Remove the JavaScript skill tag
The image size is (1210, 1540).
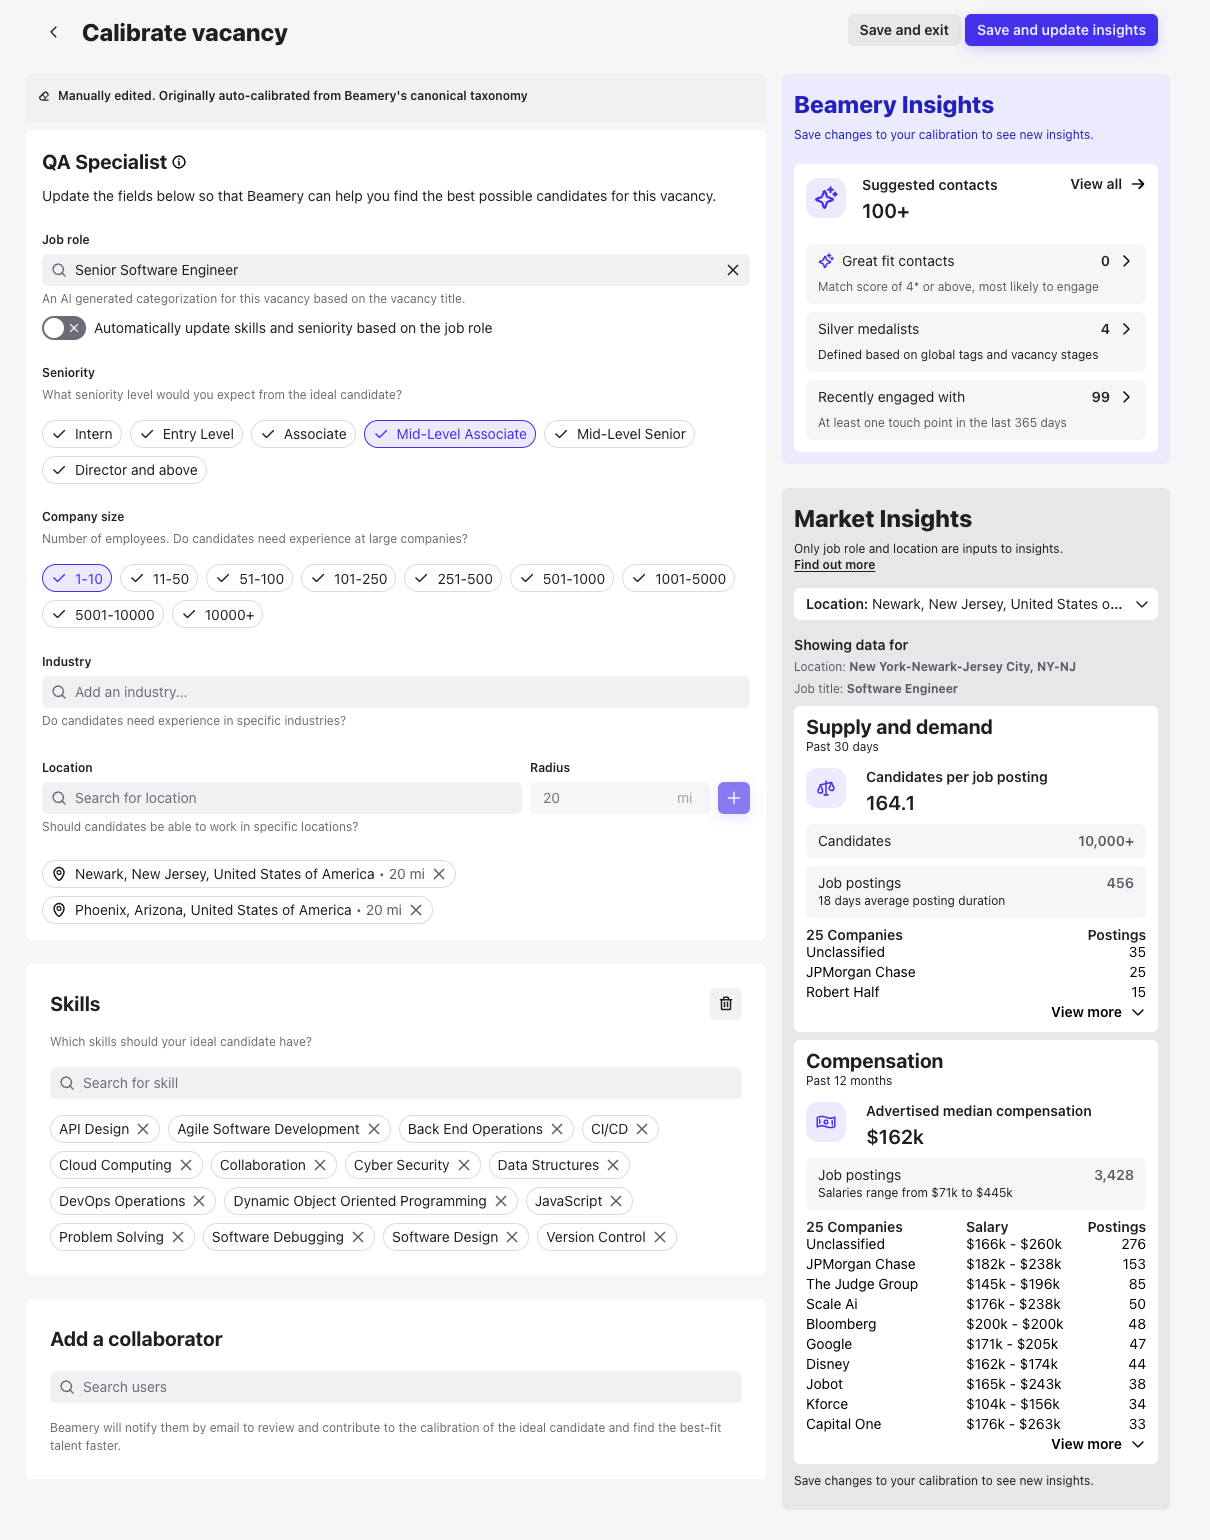coord(616,1201)
